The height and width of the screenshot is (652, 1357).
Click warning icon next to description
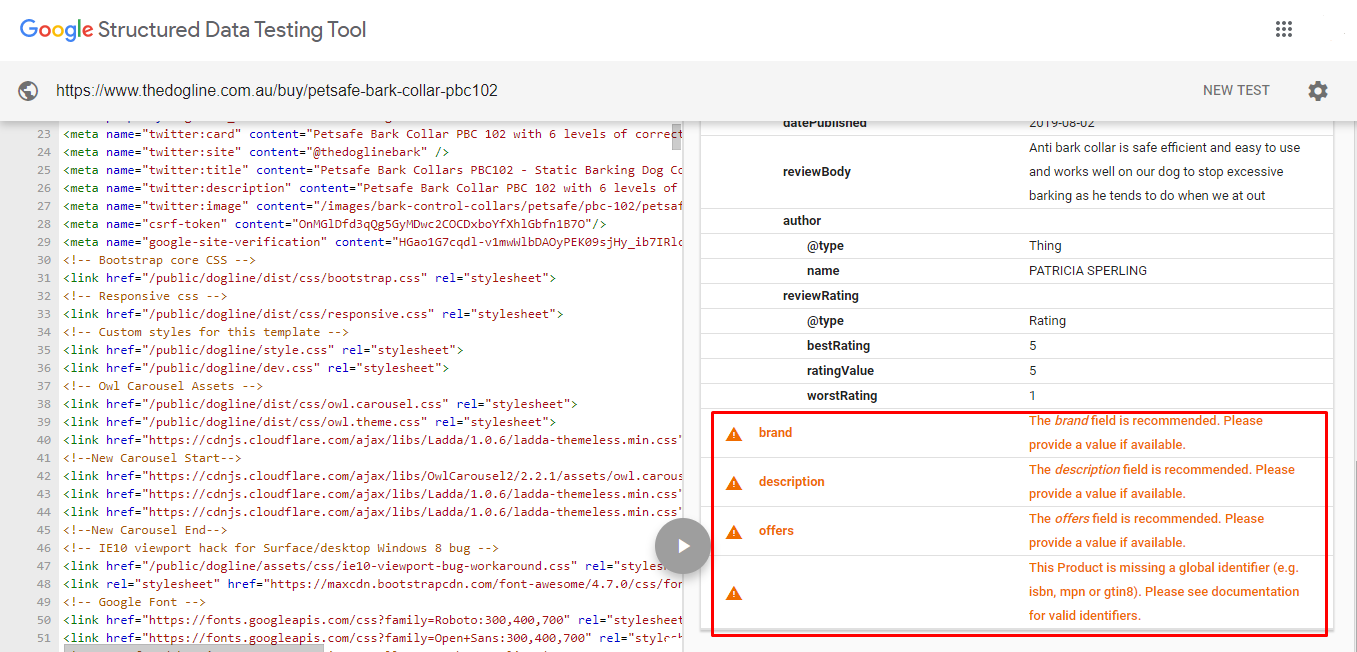(734, 483)
